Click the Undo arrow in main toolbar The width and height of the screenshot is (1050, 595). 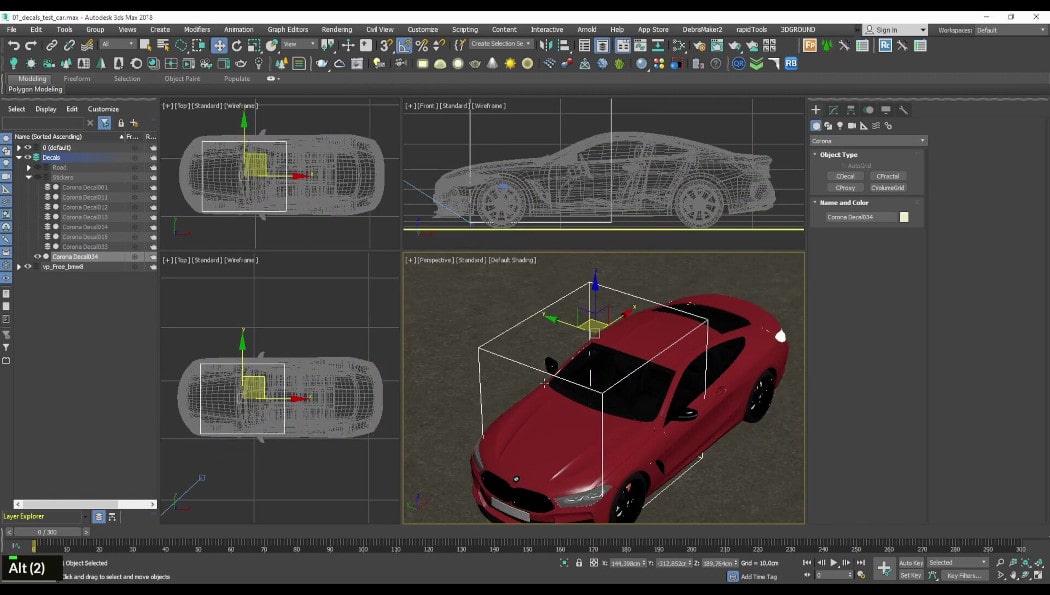(x=13, y=46)
